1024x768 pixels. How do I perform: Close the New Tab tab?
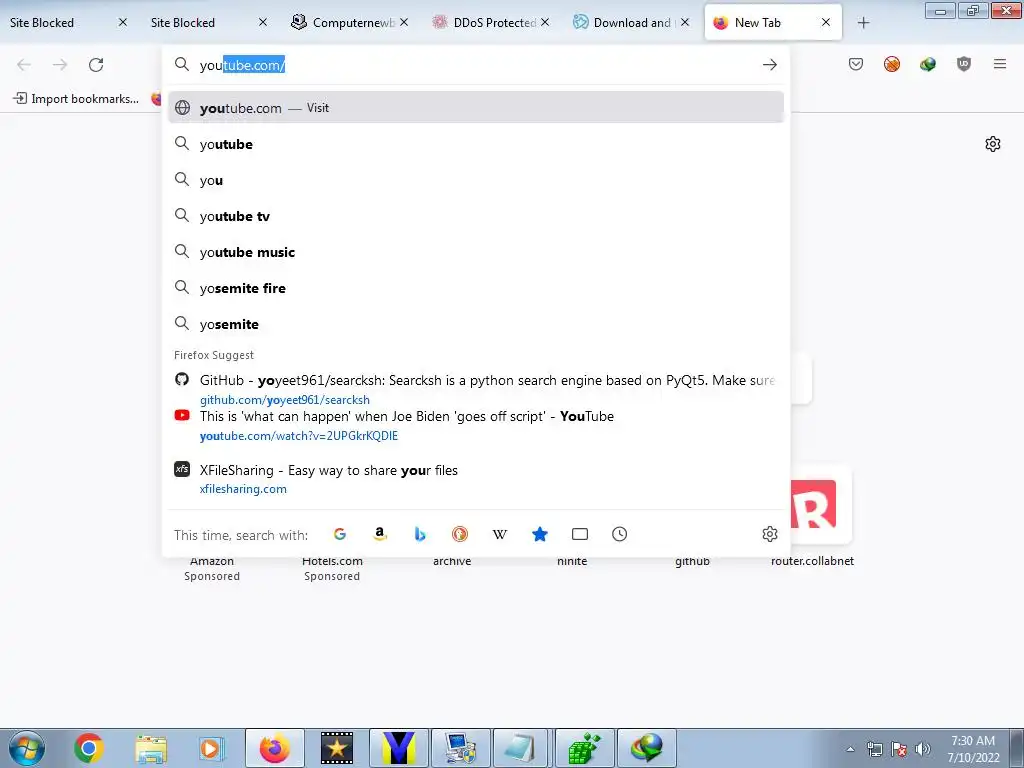click(825, 22)
